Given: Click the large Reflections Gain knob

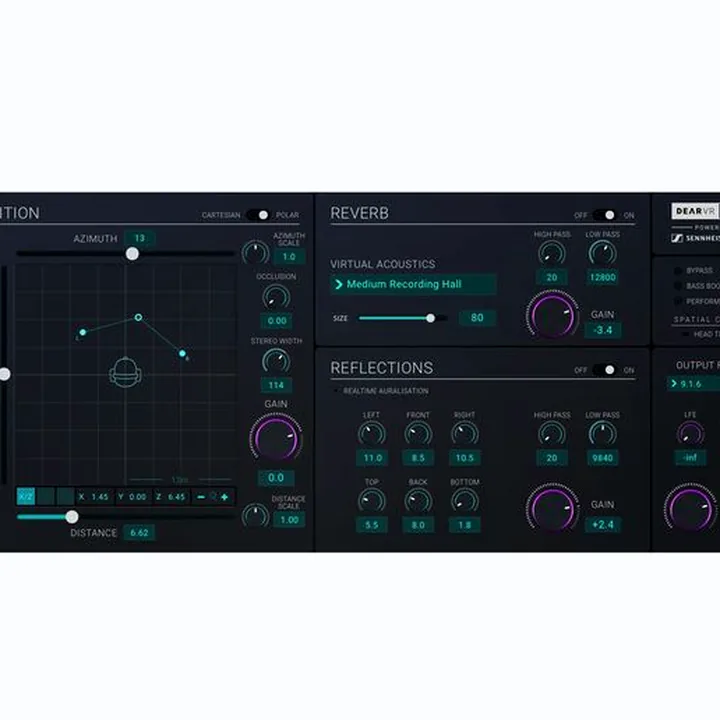Looking at the screenshot, I should click(x=552, y=507).
